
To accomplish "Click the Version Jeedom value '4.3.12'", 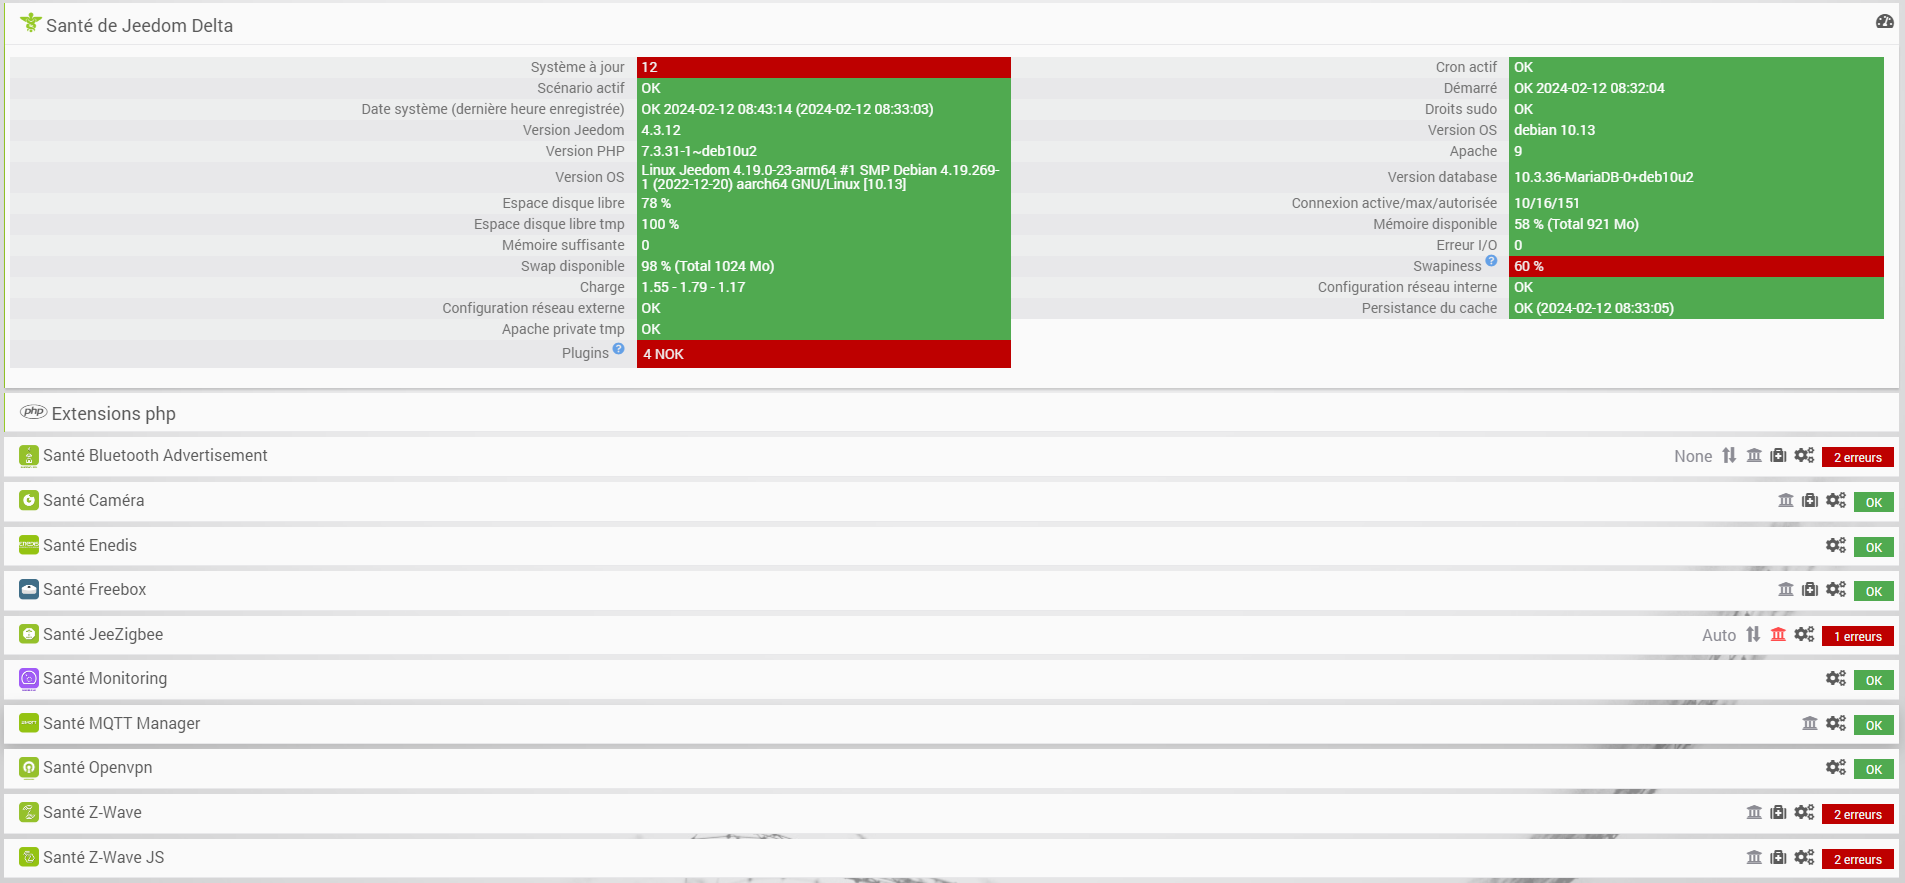I will (661, 130).
